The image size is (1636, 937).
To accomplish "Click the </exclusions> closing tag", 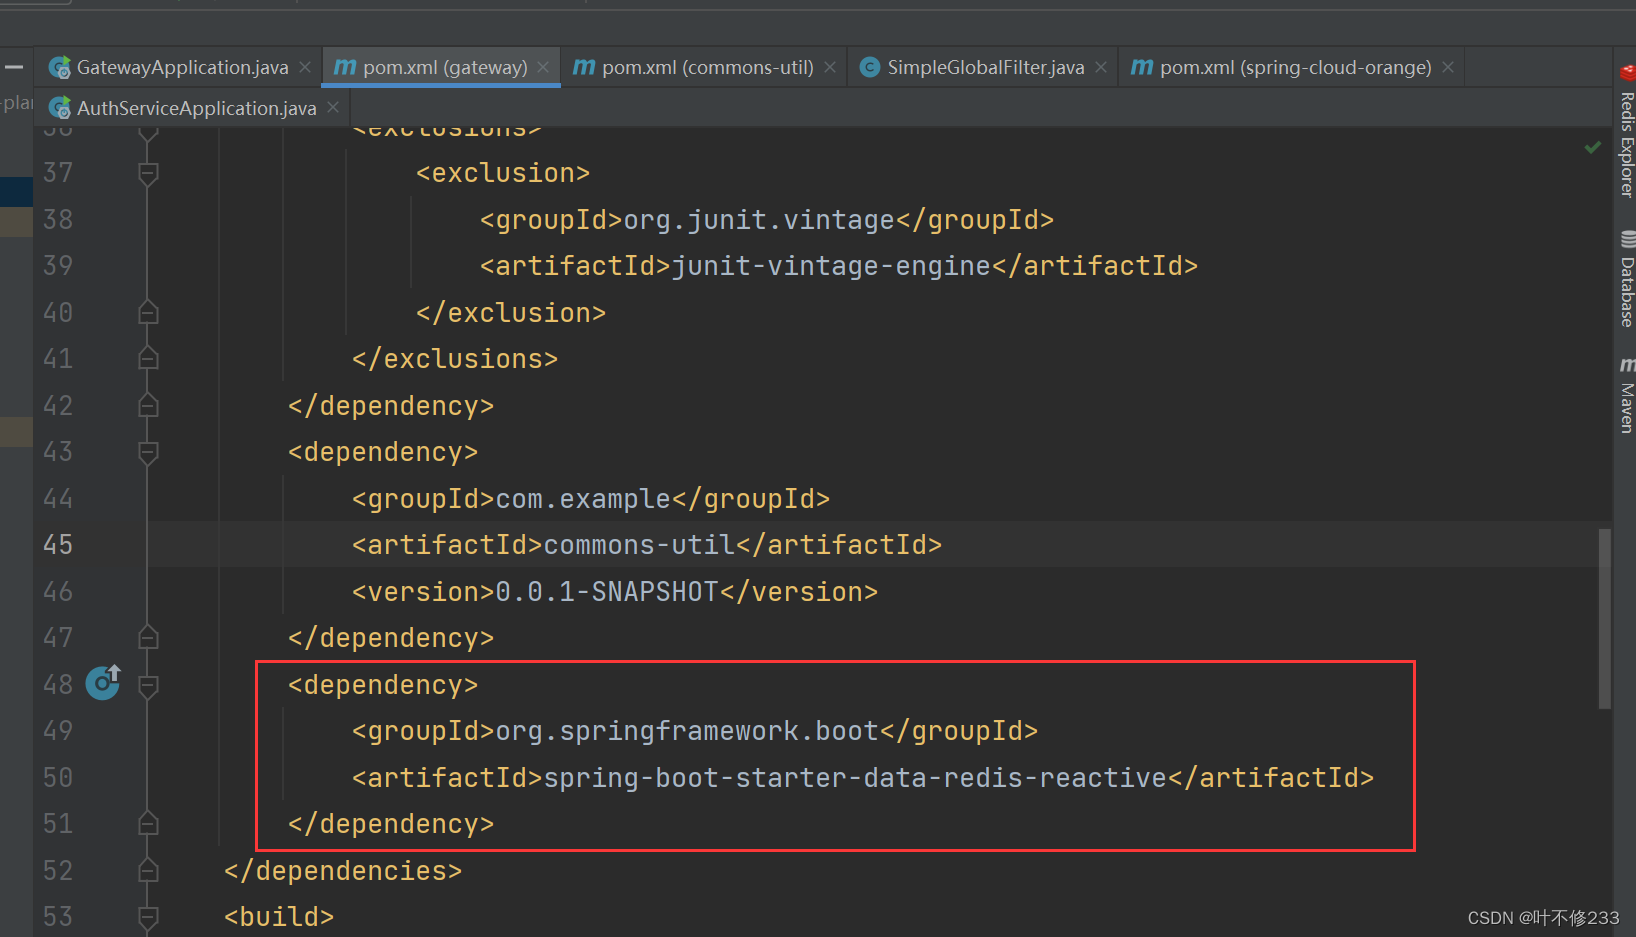I will point(455,359).
